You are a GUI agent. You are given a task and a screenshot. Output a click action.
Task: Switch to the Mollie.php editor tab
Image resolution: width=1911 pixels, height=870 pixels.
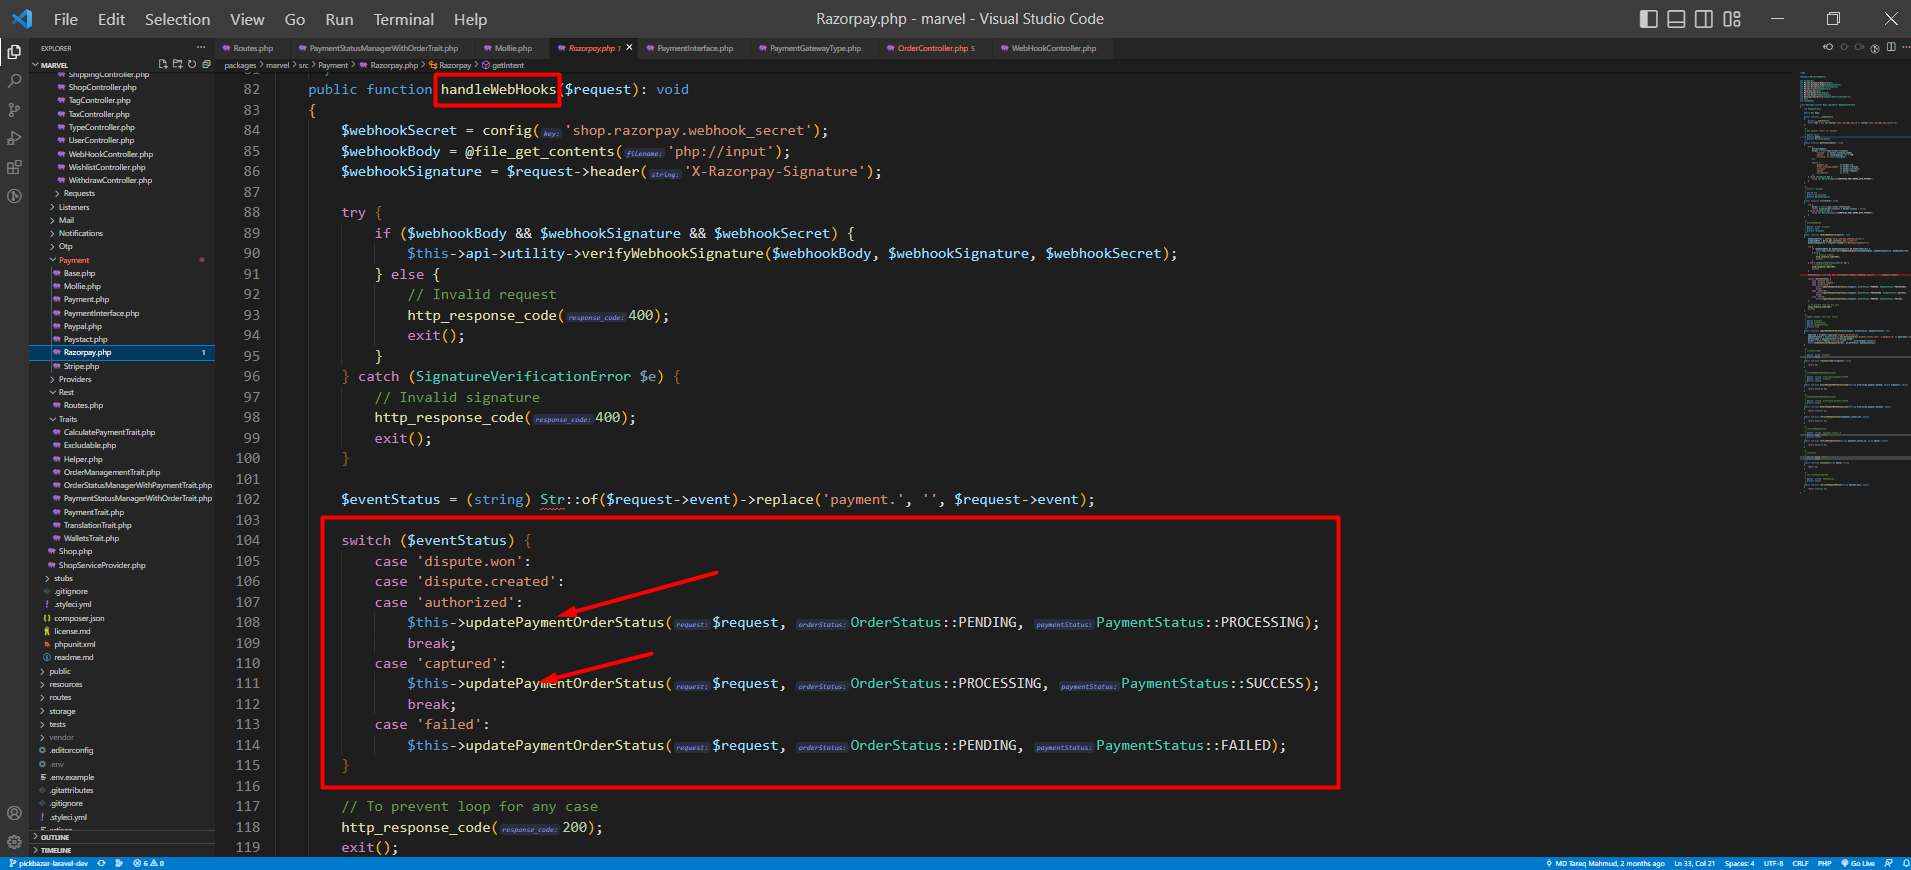coord(512,48)
